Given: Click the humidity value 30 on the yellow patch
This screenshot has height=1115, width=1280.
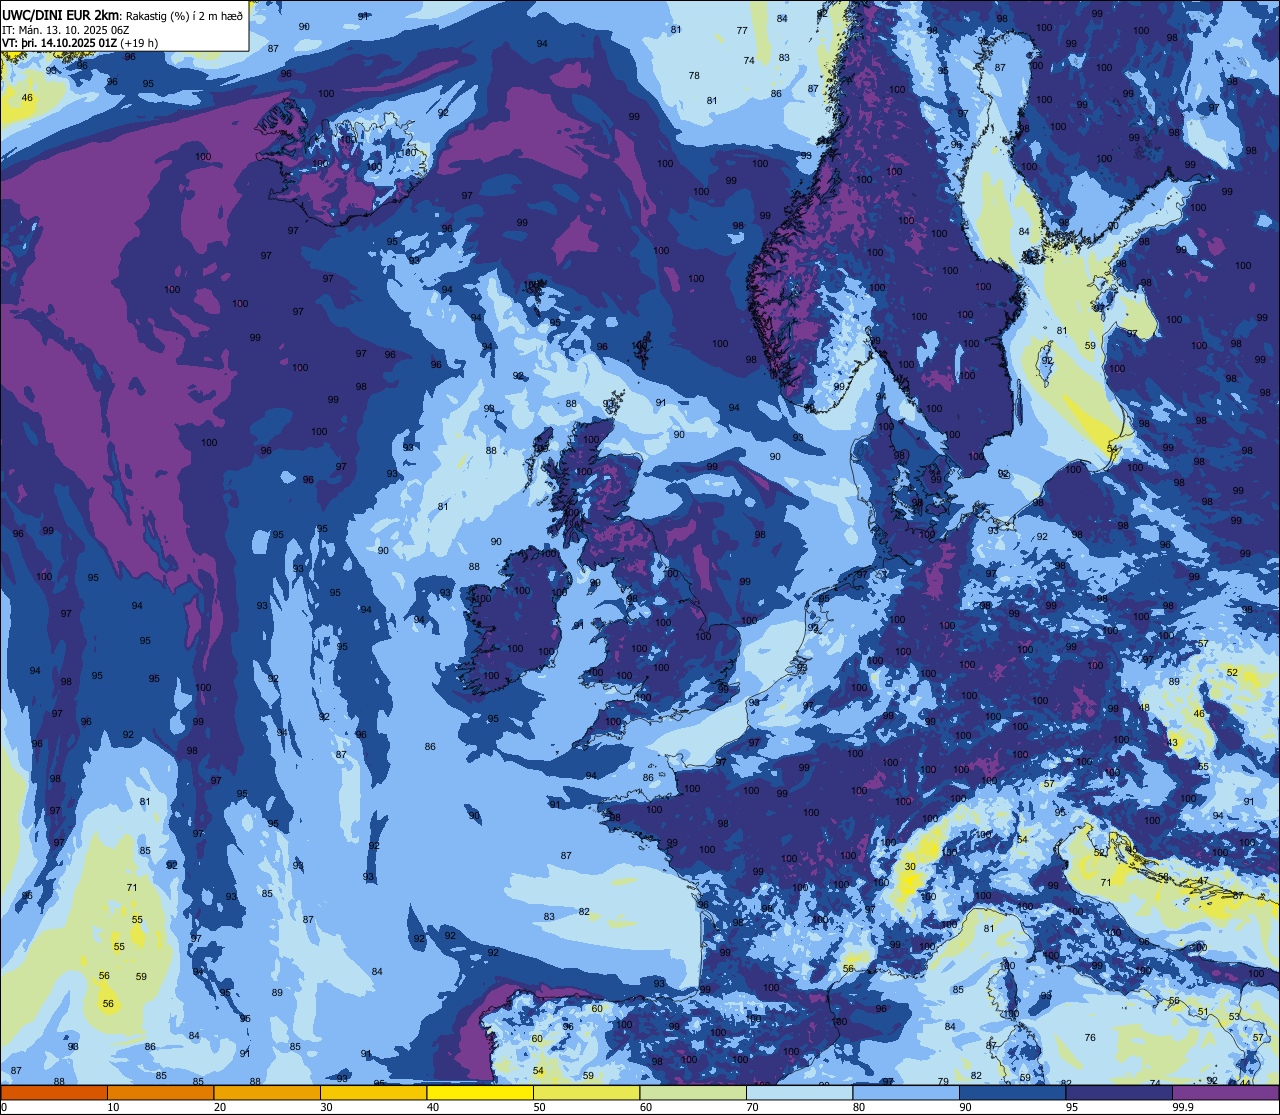Looking at the screenshot, I should 910,867.
